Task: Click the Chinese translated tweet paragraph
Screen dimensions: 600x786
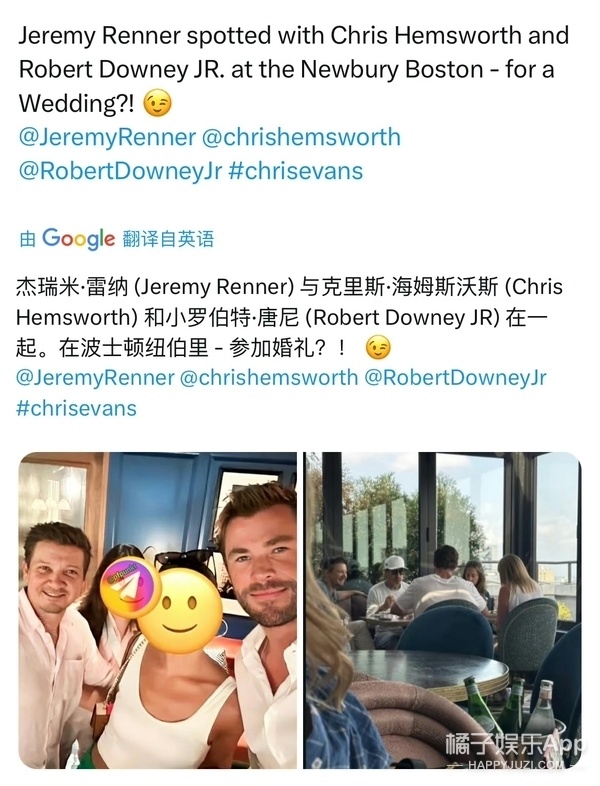Action: point(289,317)
